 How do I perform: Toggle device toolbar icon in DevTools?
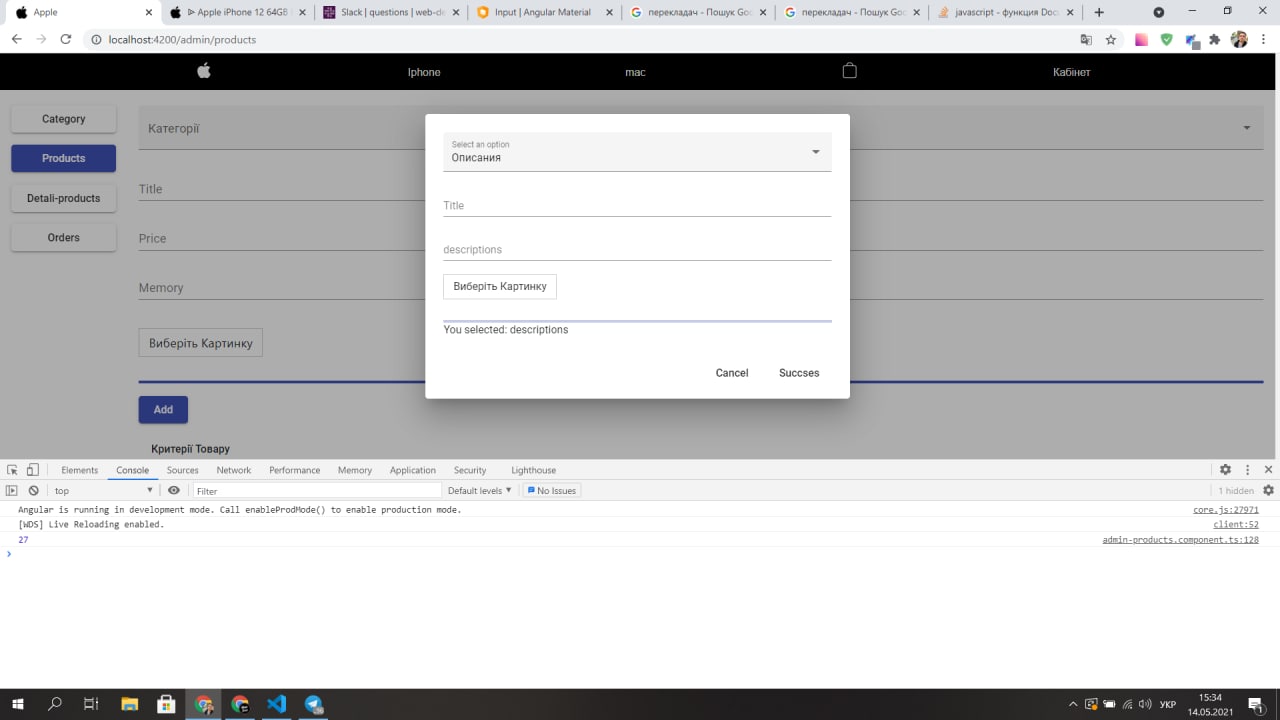coord(32,470)
